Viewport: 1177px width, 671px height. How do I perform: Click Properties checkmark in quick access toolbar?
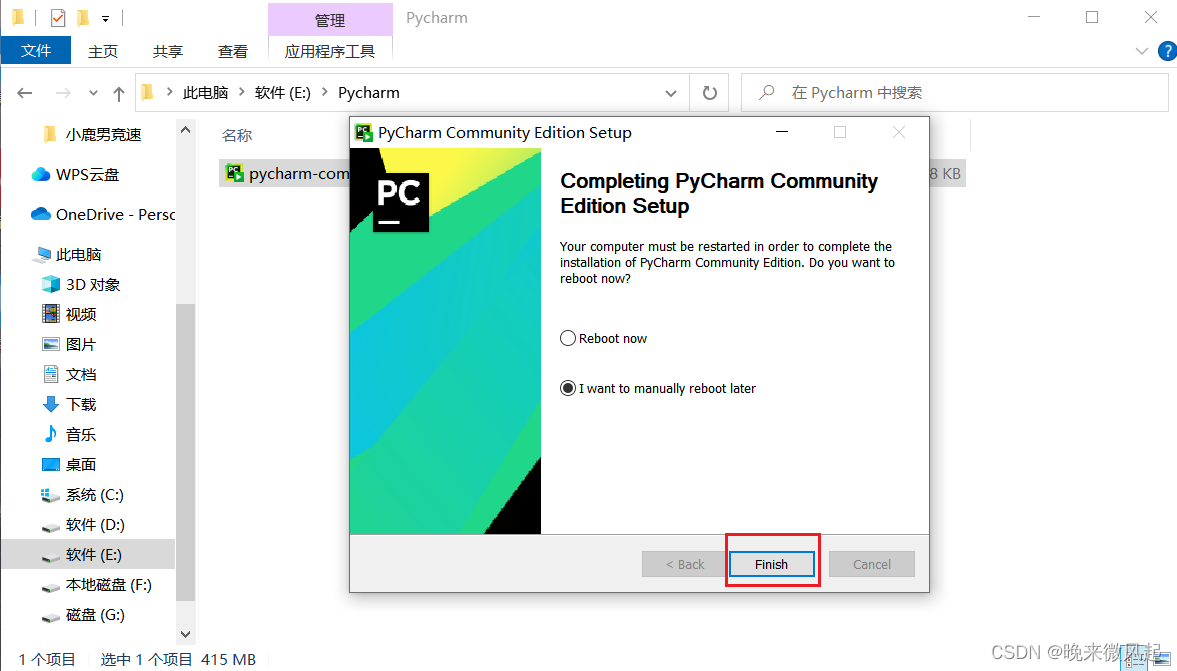click(58, 17)
